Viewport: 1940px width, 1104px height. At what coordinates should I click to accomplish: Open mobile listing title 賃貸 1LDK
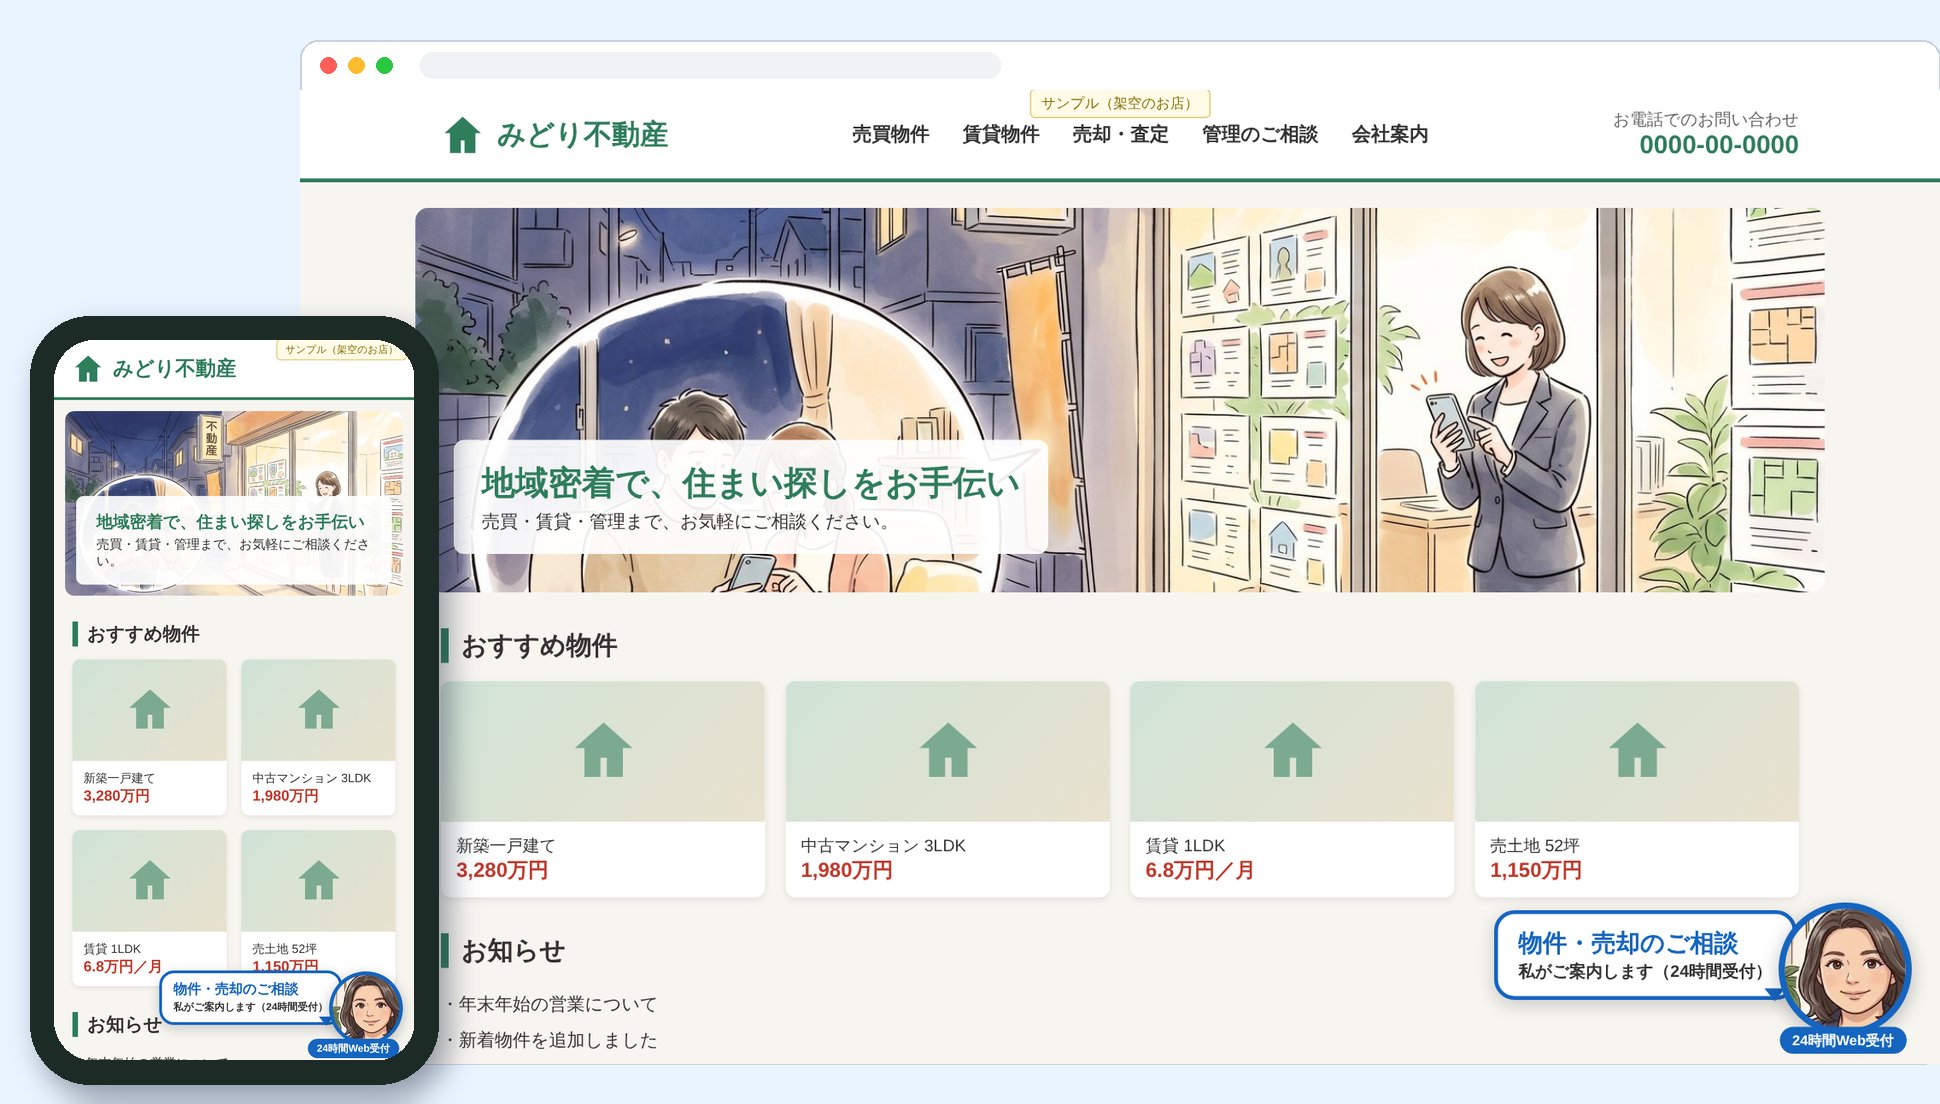pyautogui.click(x=112, y=949)
